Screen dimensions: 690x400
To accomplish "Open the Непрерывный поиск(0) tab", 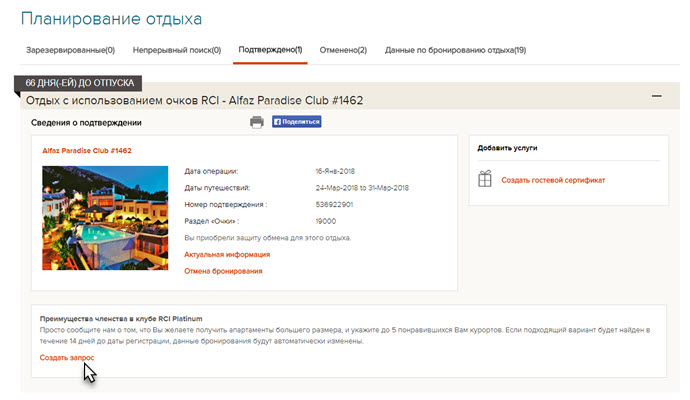I will tap(177, 50).
